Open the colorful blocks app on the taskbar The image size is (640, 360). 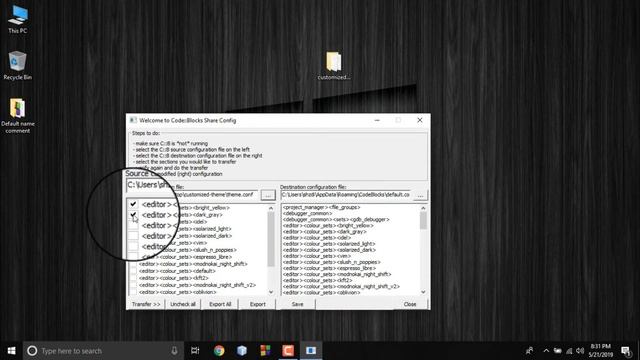(265, 351)
